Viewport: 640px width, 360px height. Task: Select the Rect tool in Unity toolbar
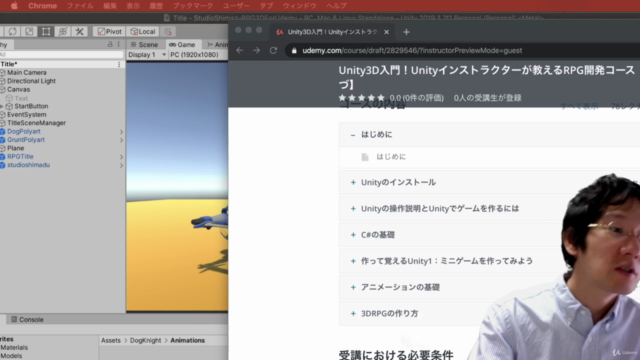click(46, 31)
